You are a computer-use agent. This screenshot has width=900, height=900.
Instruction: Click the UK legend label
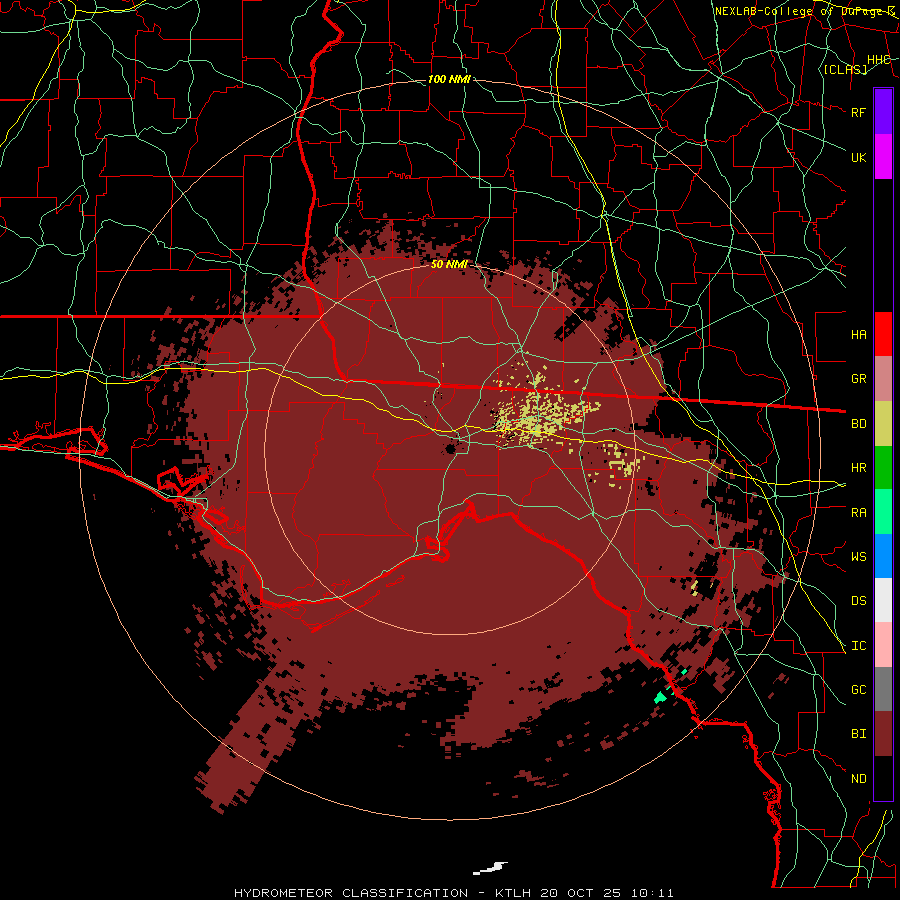click(x=858, y=157)
